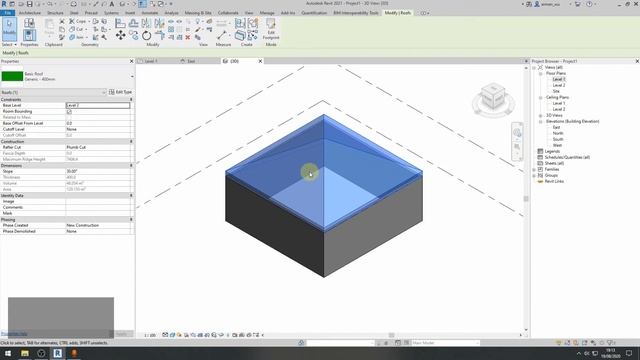Toggle Select Elements by Face in status bar

click(584, 343)
